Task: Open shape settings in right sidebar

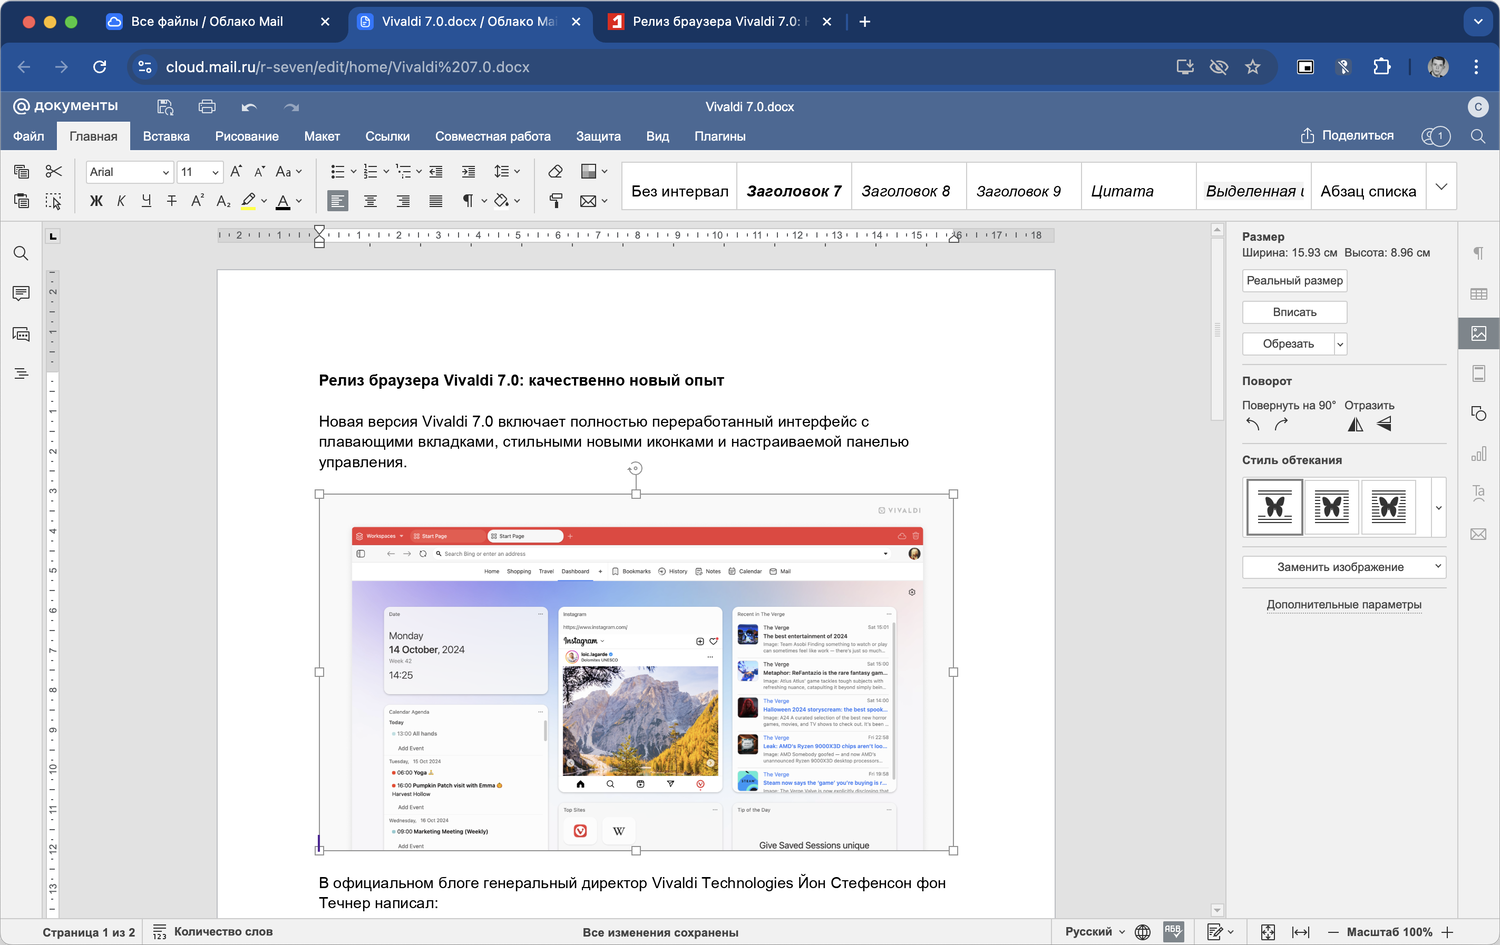Action: point(1478,413)
